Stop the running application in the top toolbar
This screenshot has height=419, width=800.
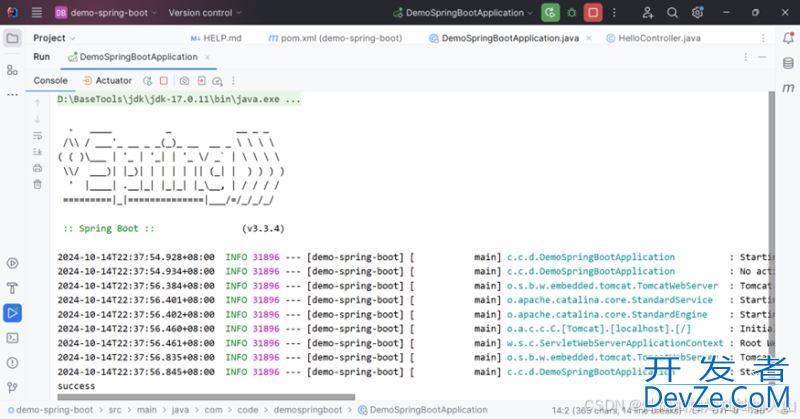tap(593, 13)
